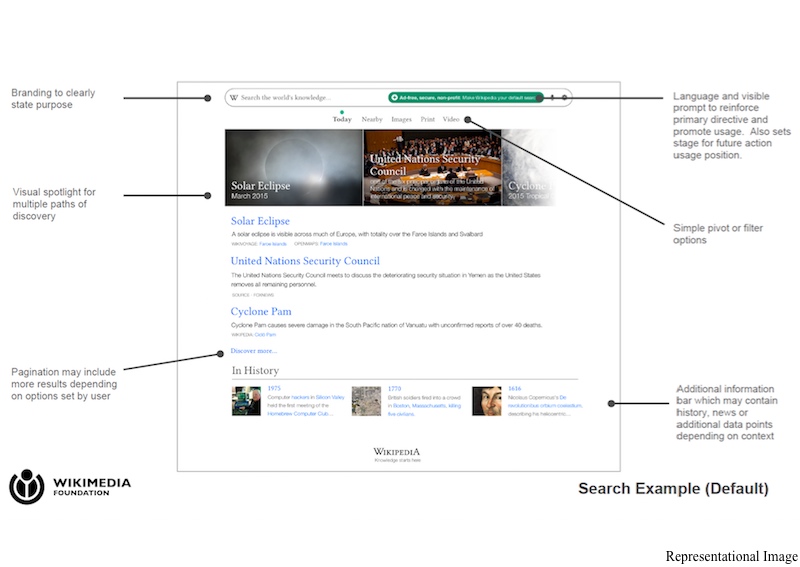Click the 'March 2015' caption on eclipse card
800x567 pixels.
[x=249, y=196]
